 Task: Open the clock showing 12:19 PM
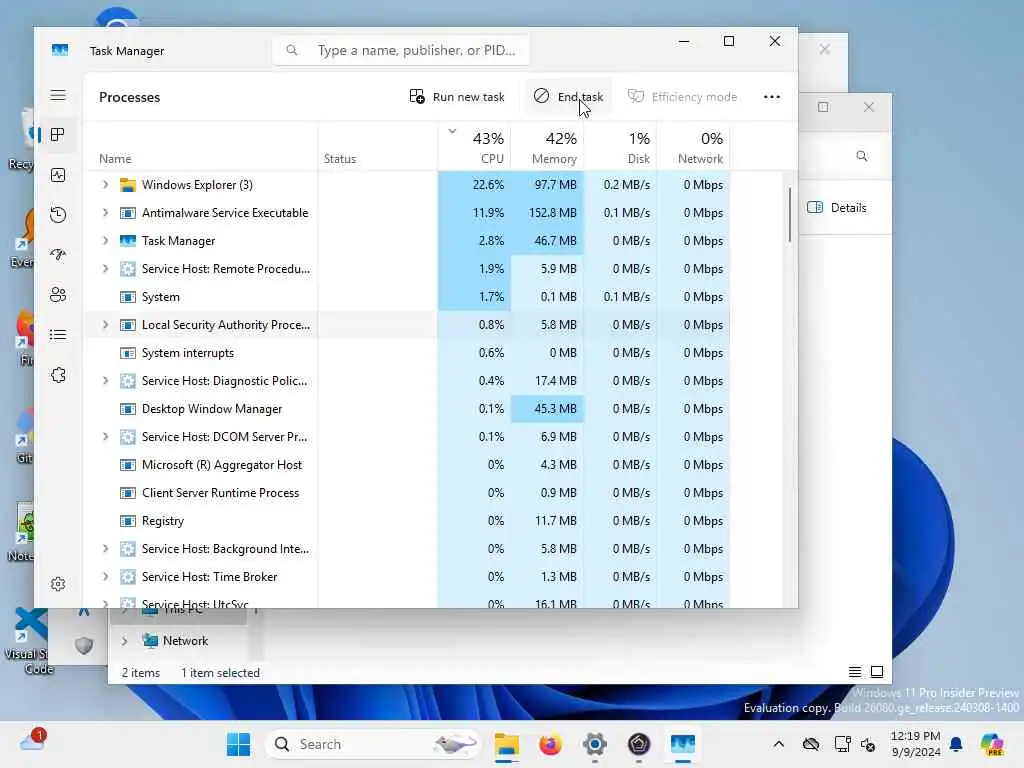[916, 744]
